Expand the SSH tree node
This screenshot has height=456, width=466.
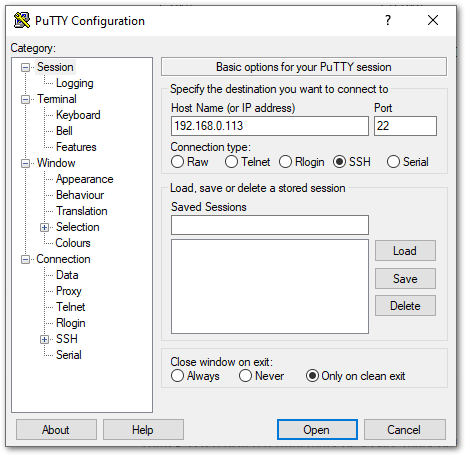point(44,339)
